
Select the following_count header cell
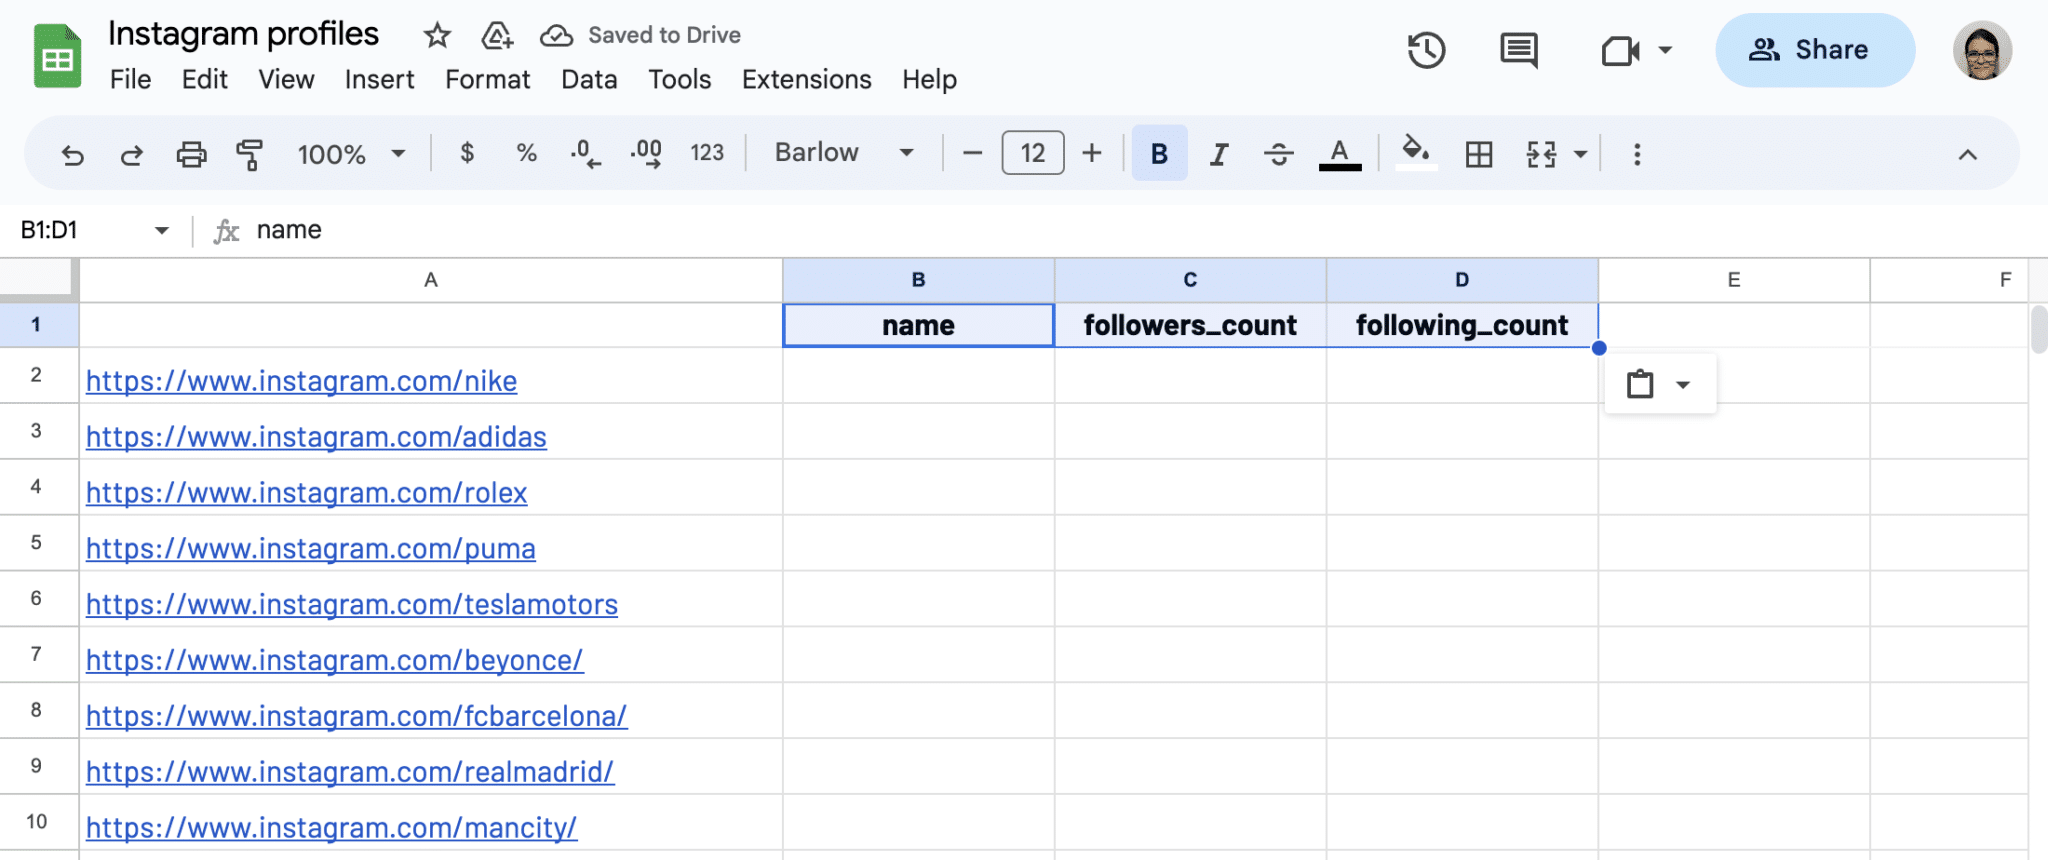[x=1462, y=325]
